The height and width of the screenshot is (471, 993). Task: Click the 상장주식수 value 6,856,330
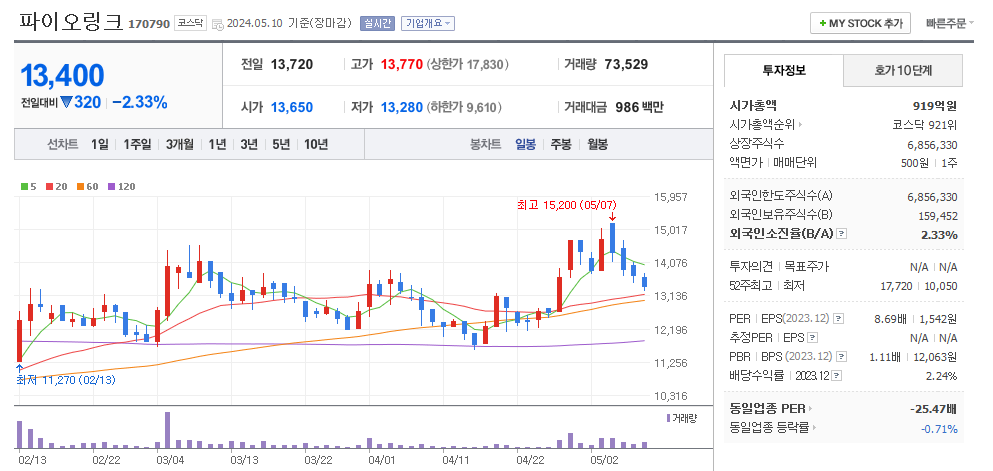point(932,144)
